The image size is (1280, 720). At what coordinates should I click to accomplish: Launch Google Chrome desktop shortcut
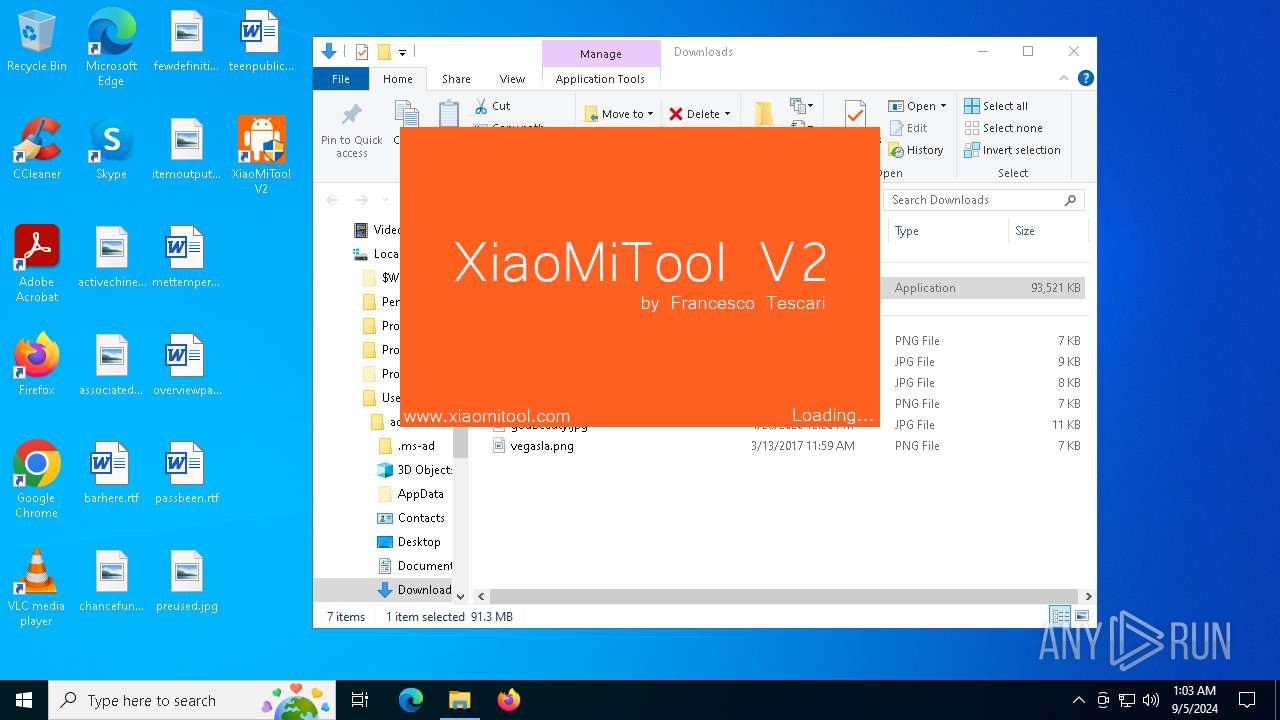pyautogui.click(x=37, y=480)
